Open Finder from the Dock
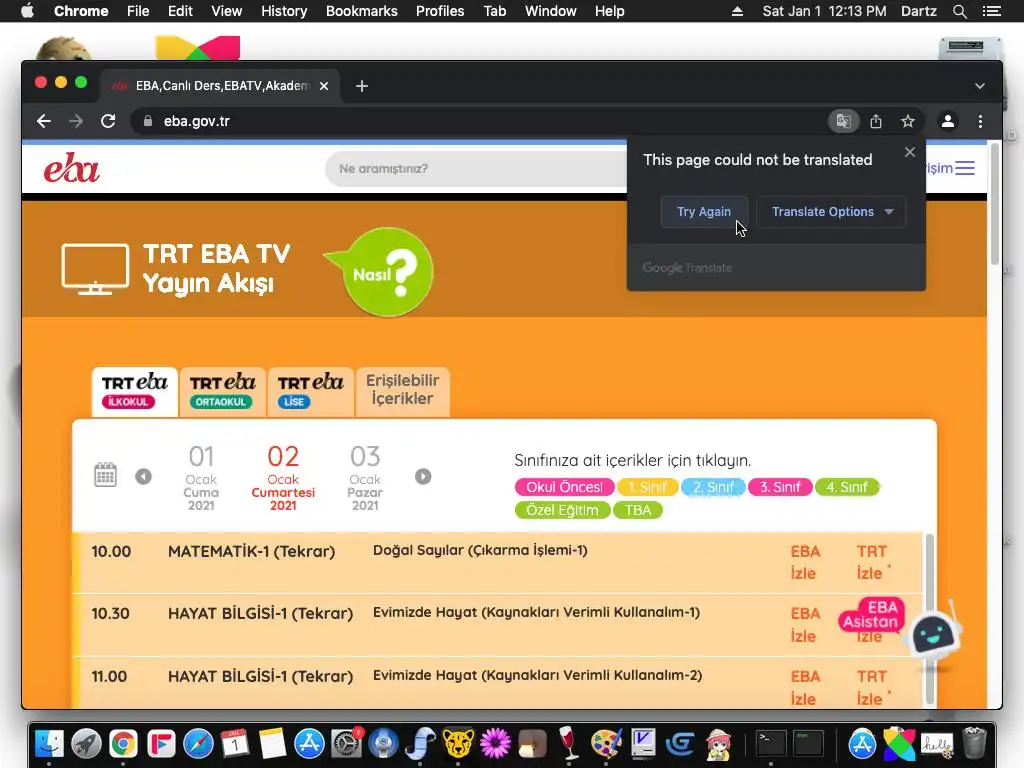The width and height of the screenshot is (1024, 768). point(49,743)
